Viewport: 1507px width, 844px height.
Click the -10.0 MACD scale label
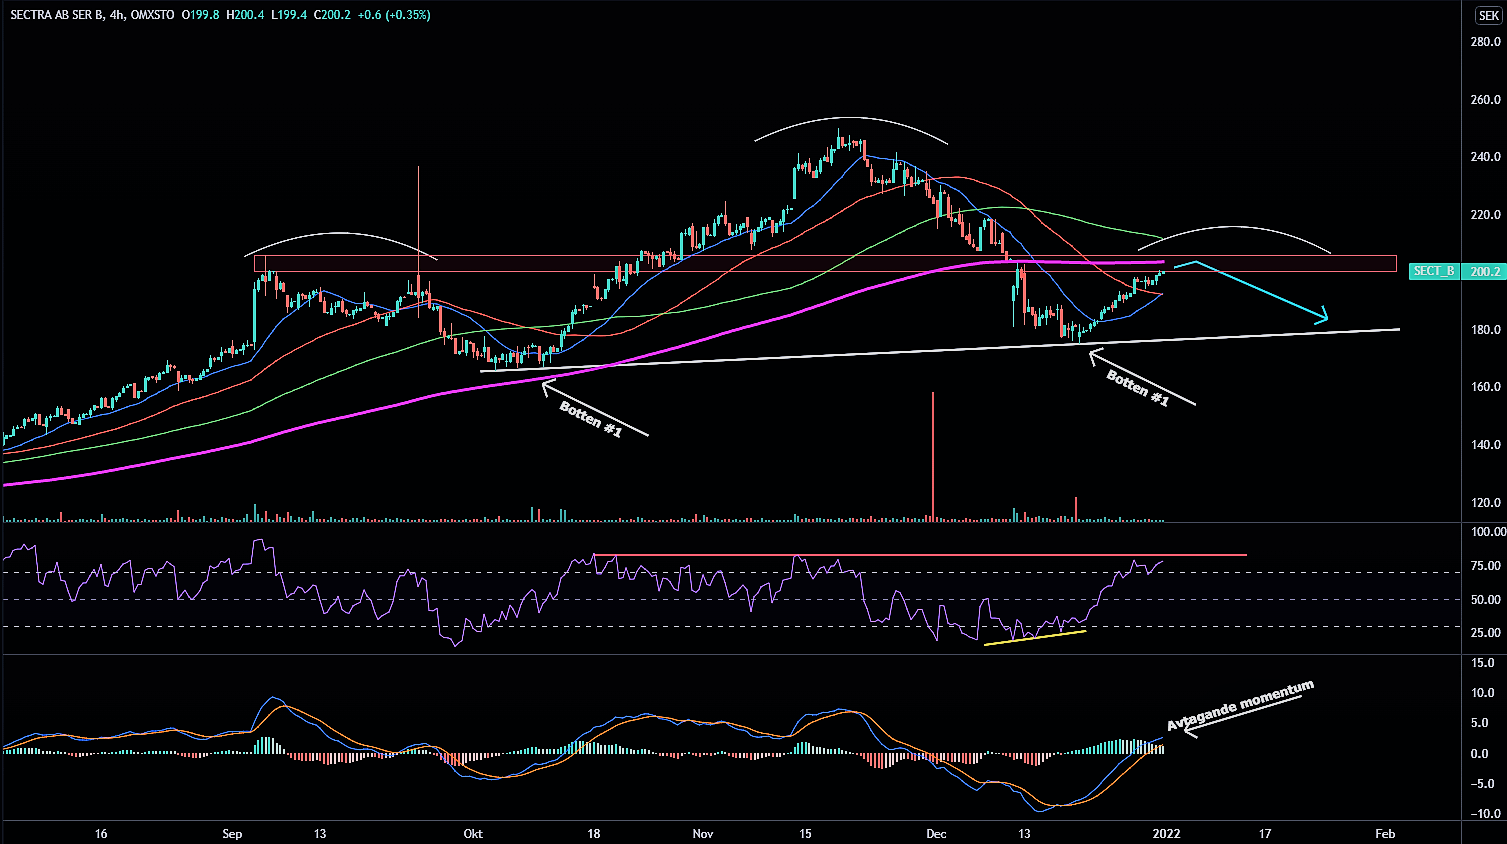click(1485, 814)
